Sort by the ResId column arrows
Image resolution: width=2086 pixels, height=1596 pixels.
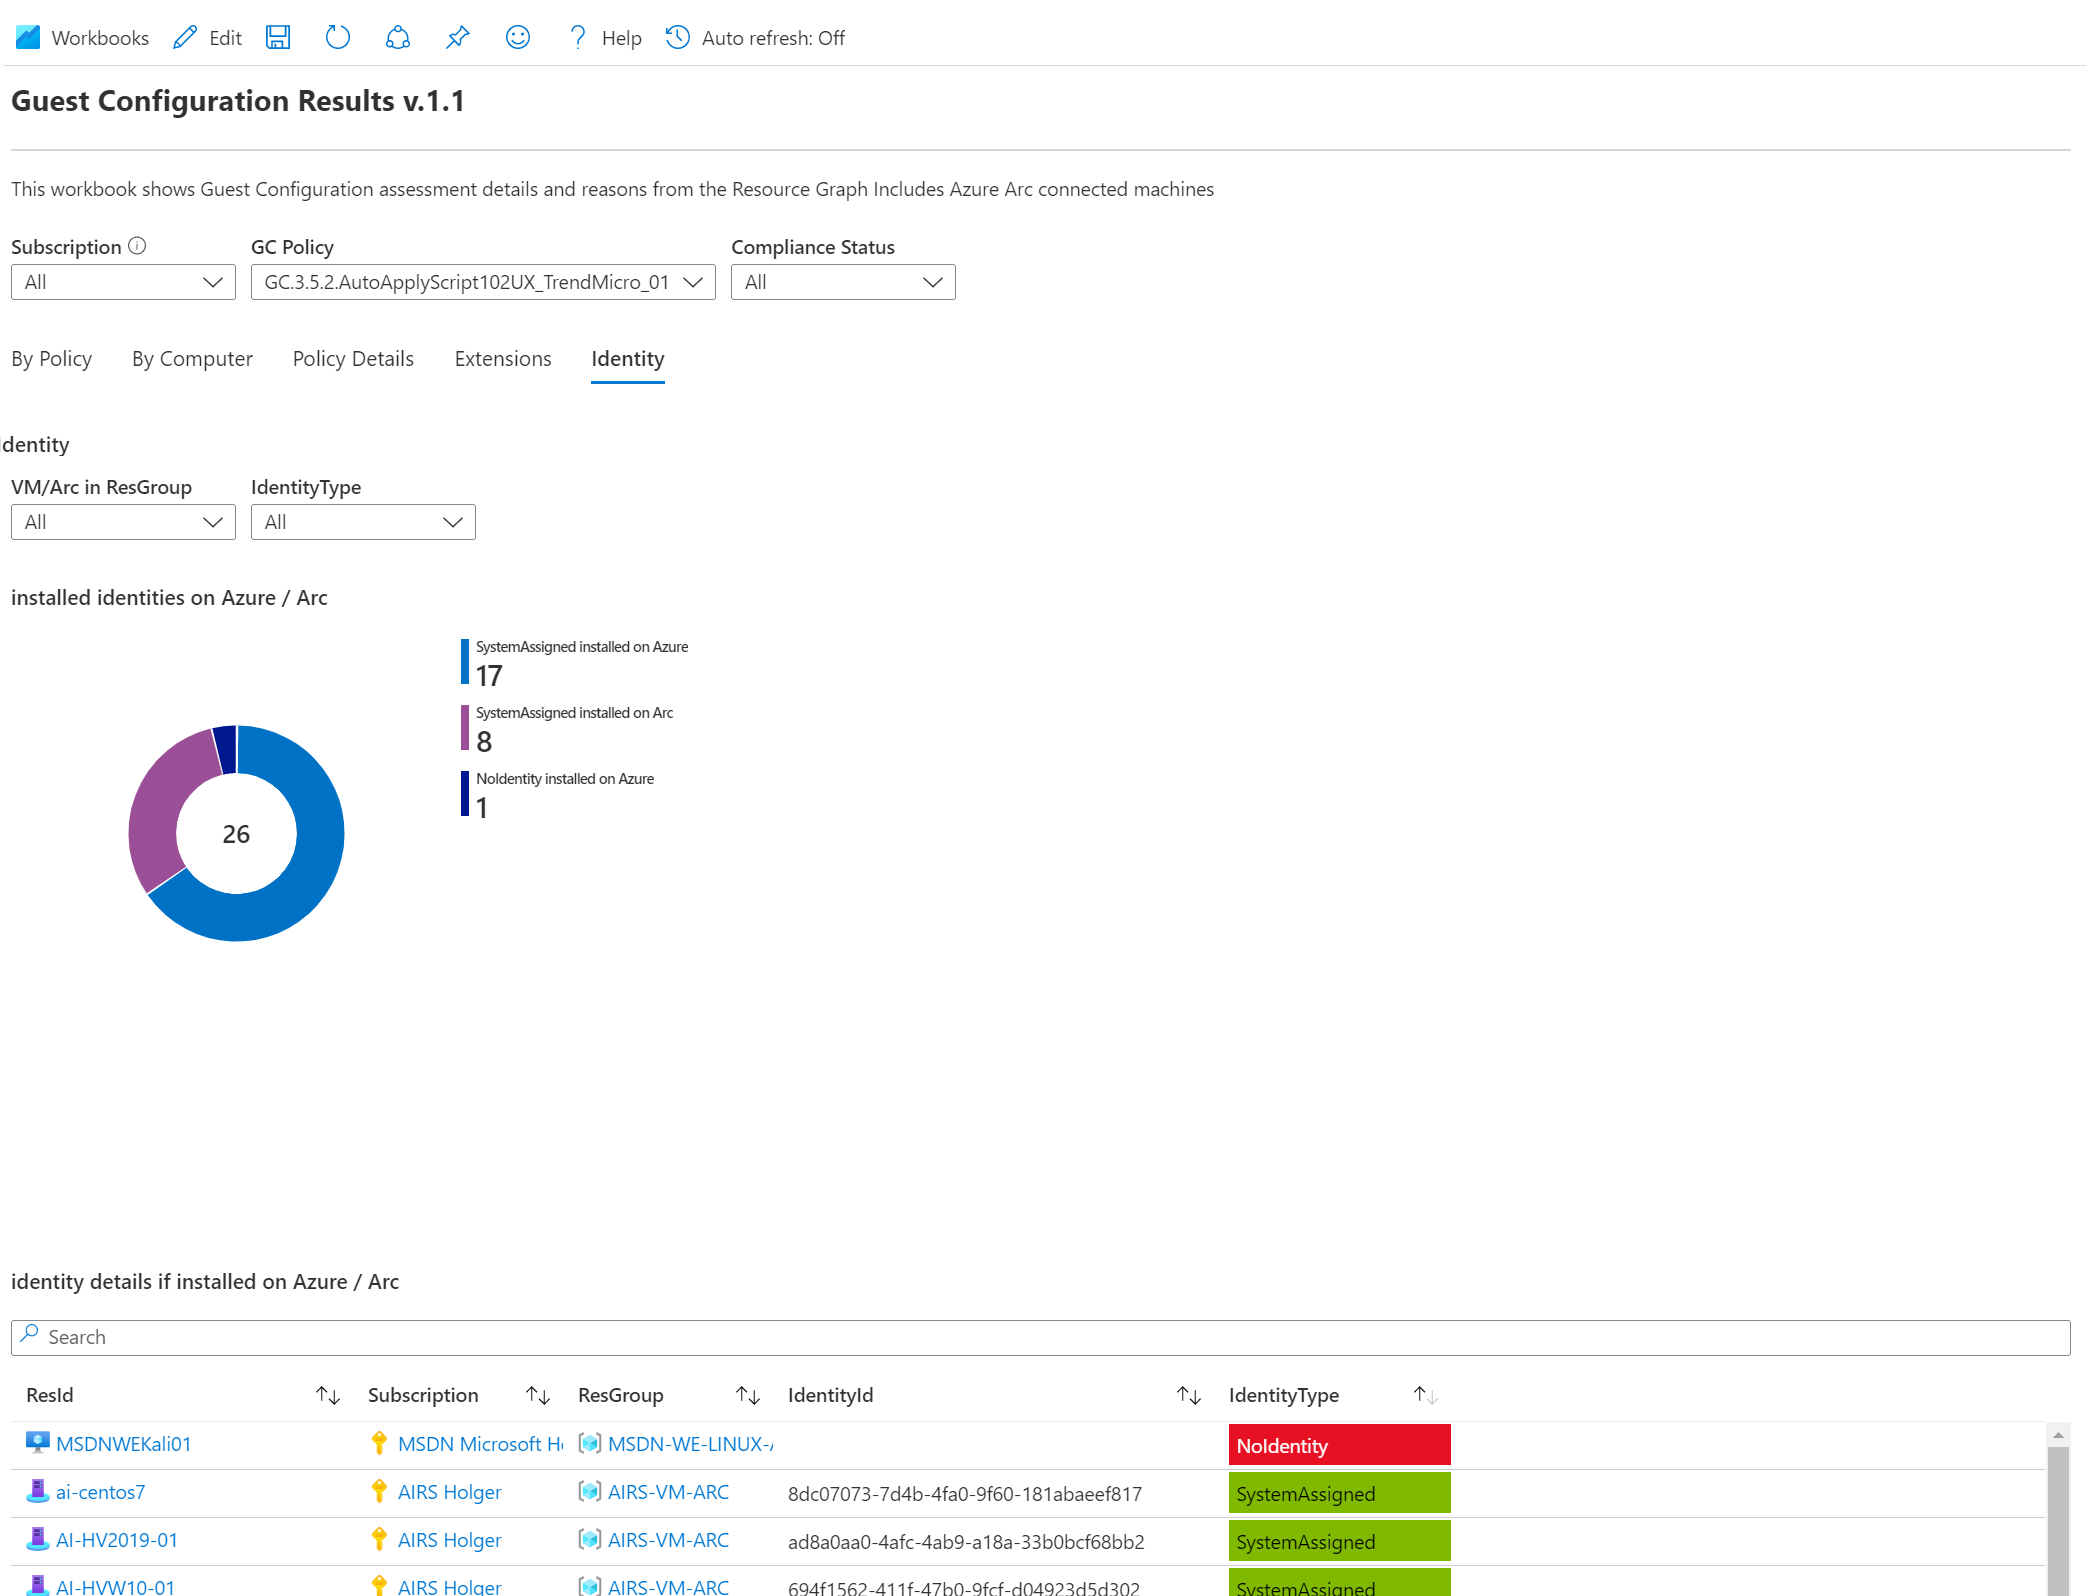tap(328, 1395)
